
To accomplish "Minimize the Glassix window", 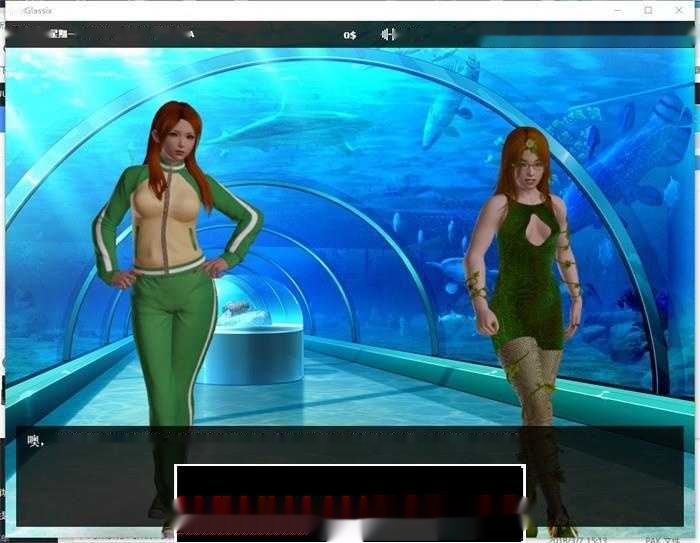I will pos(613,10).
